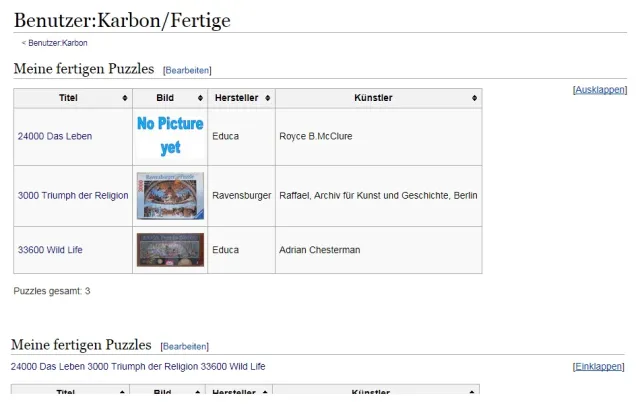Select the Educa cell in Wild Life row
The width and height of the screenshot is (640, 404).
[x=242, y=250]
